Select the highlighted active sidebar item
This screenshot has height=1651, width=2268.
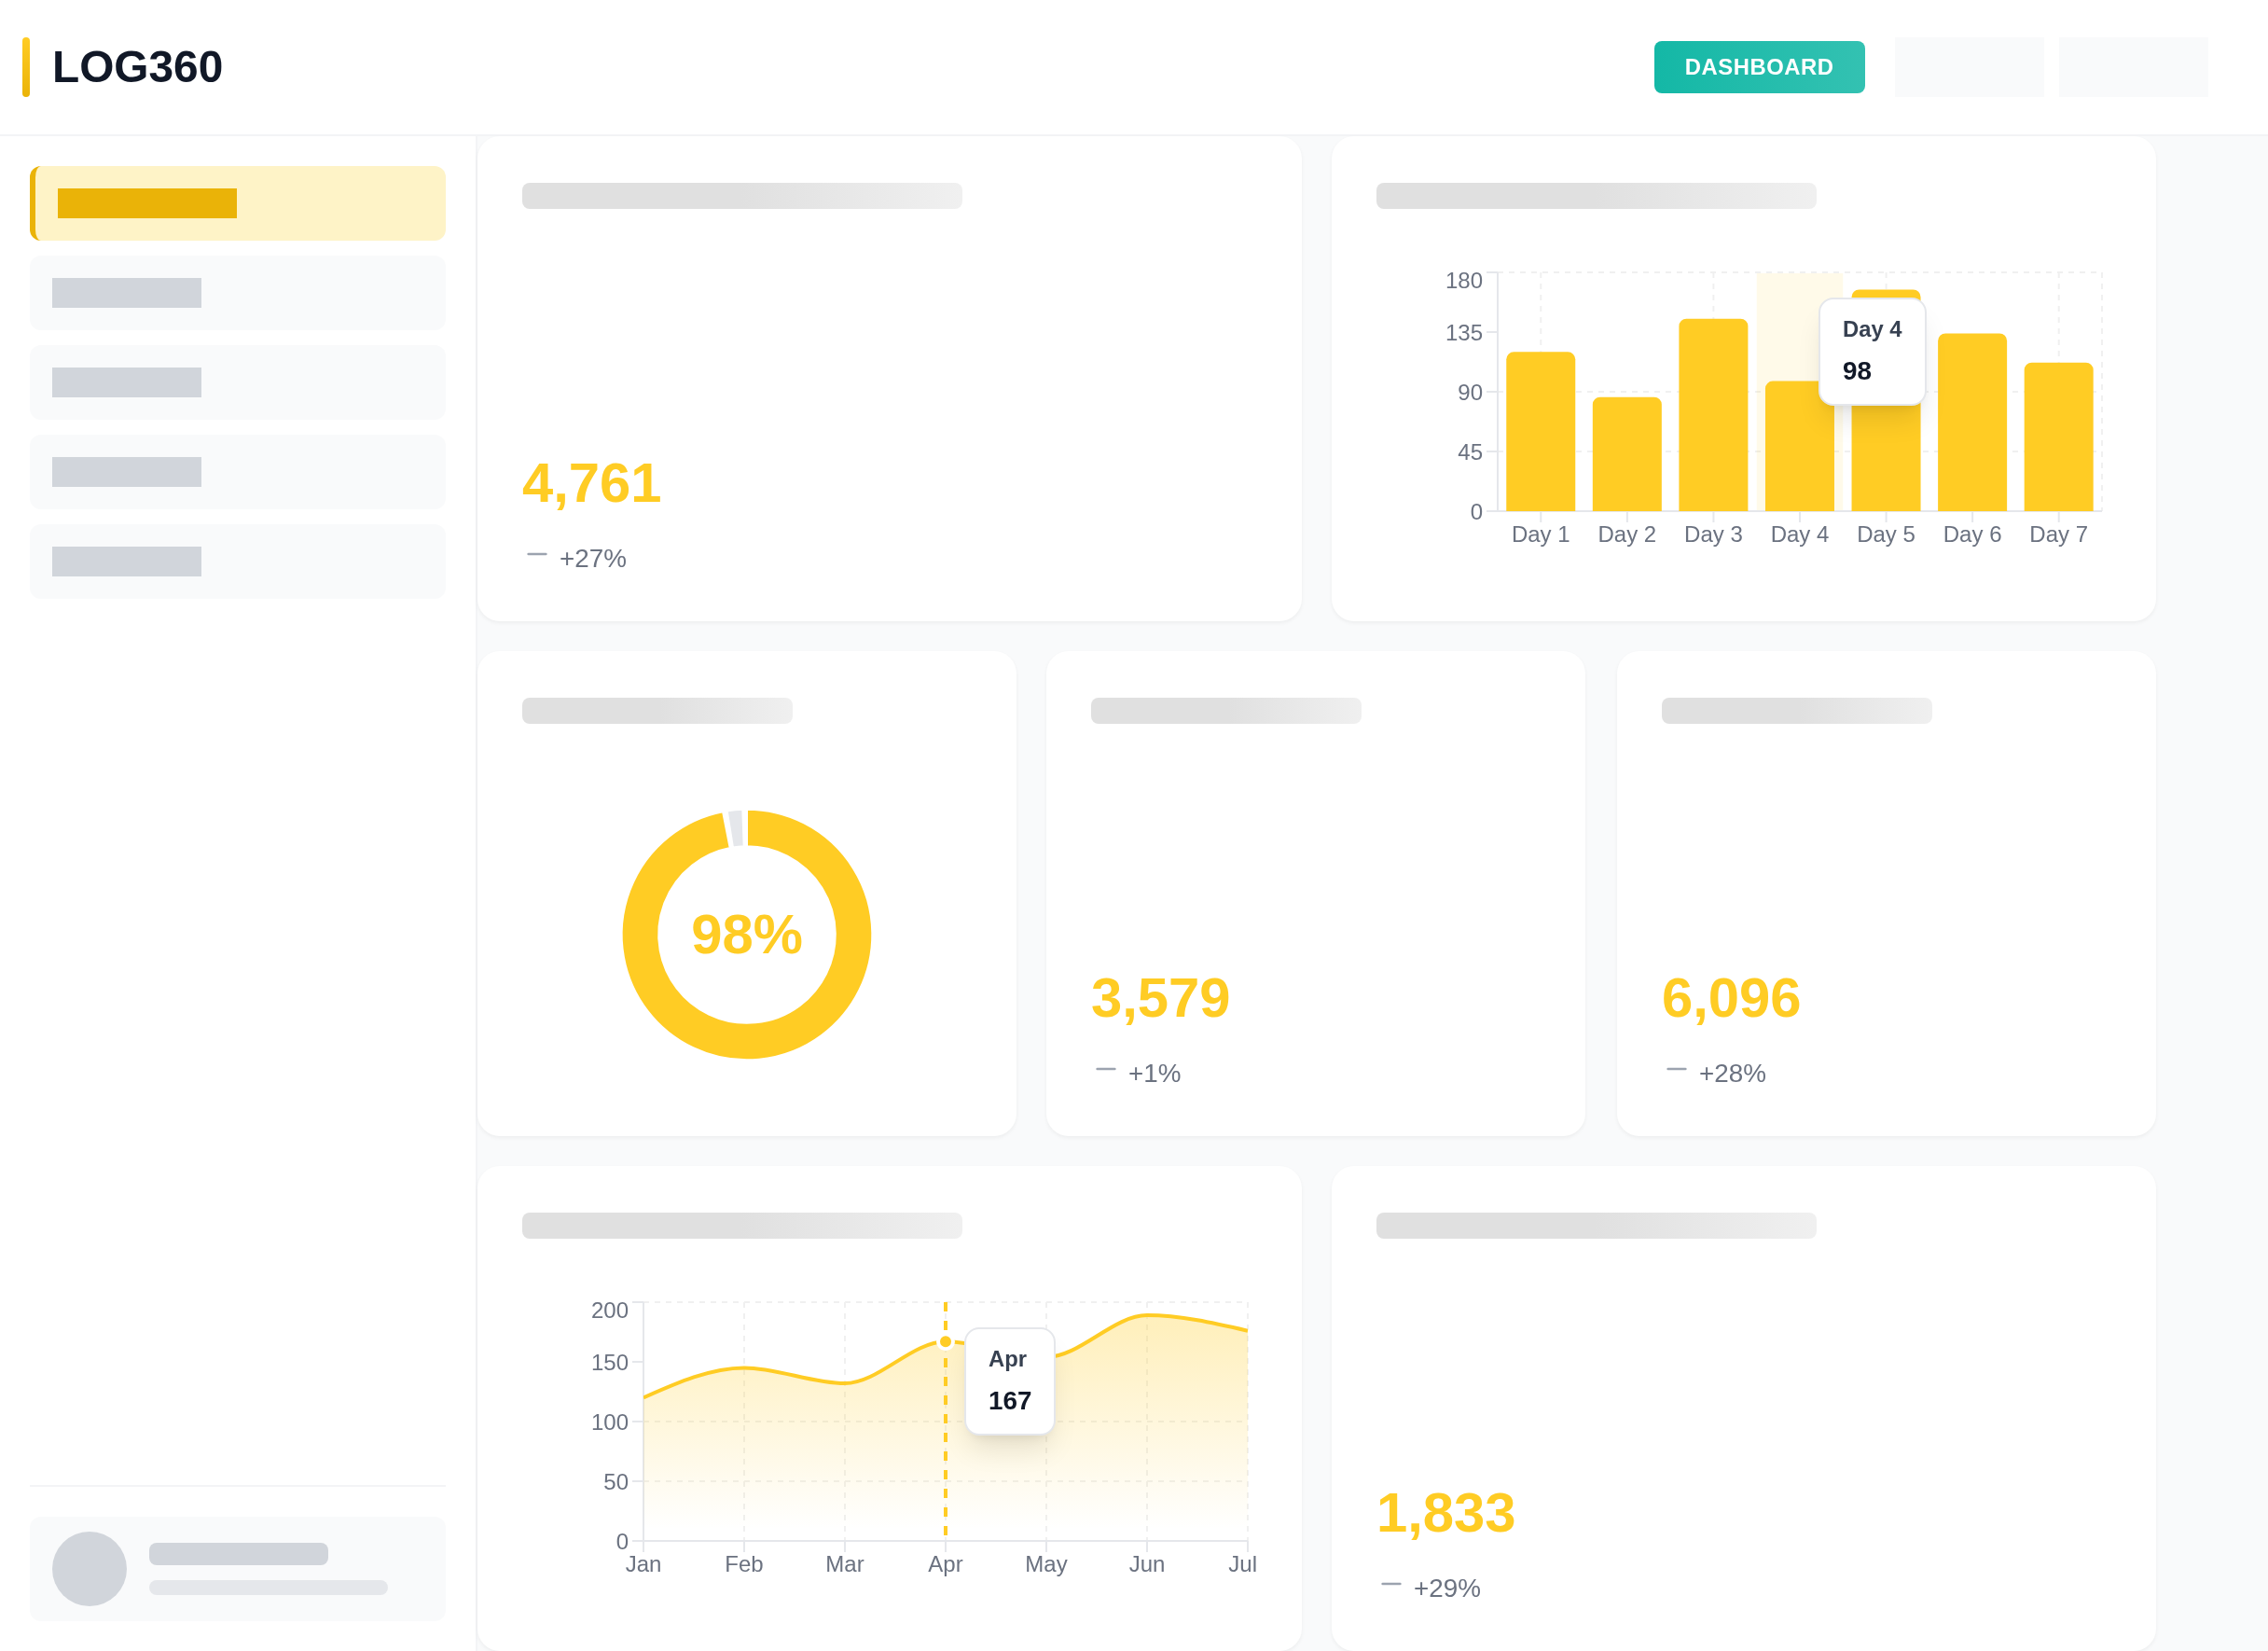[x=238, y=203]
